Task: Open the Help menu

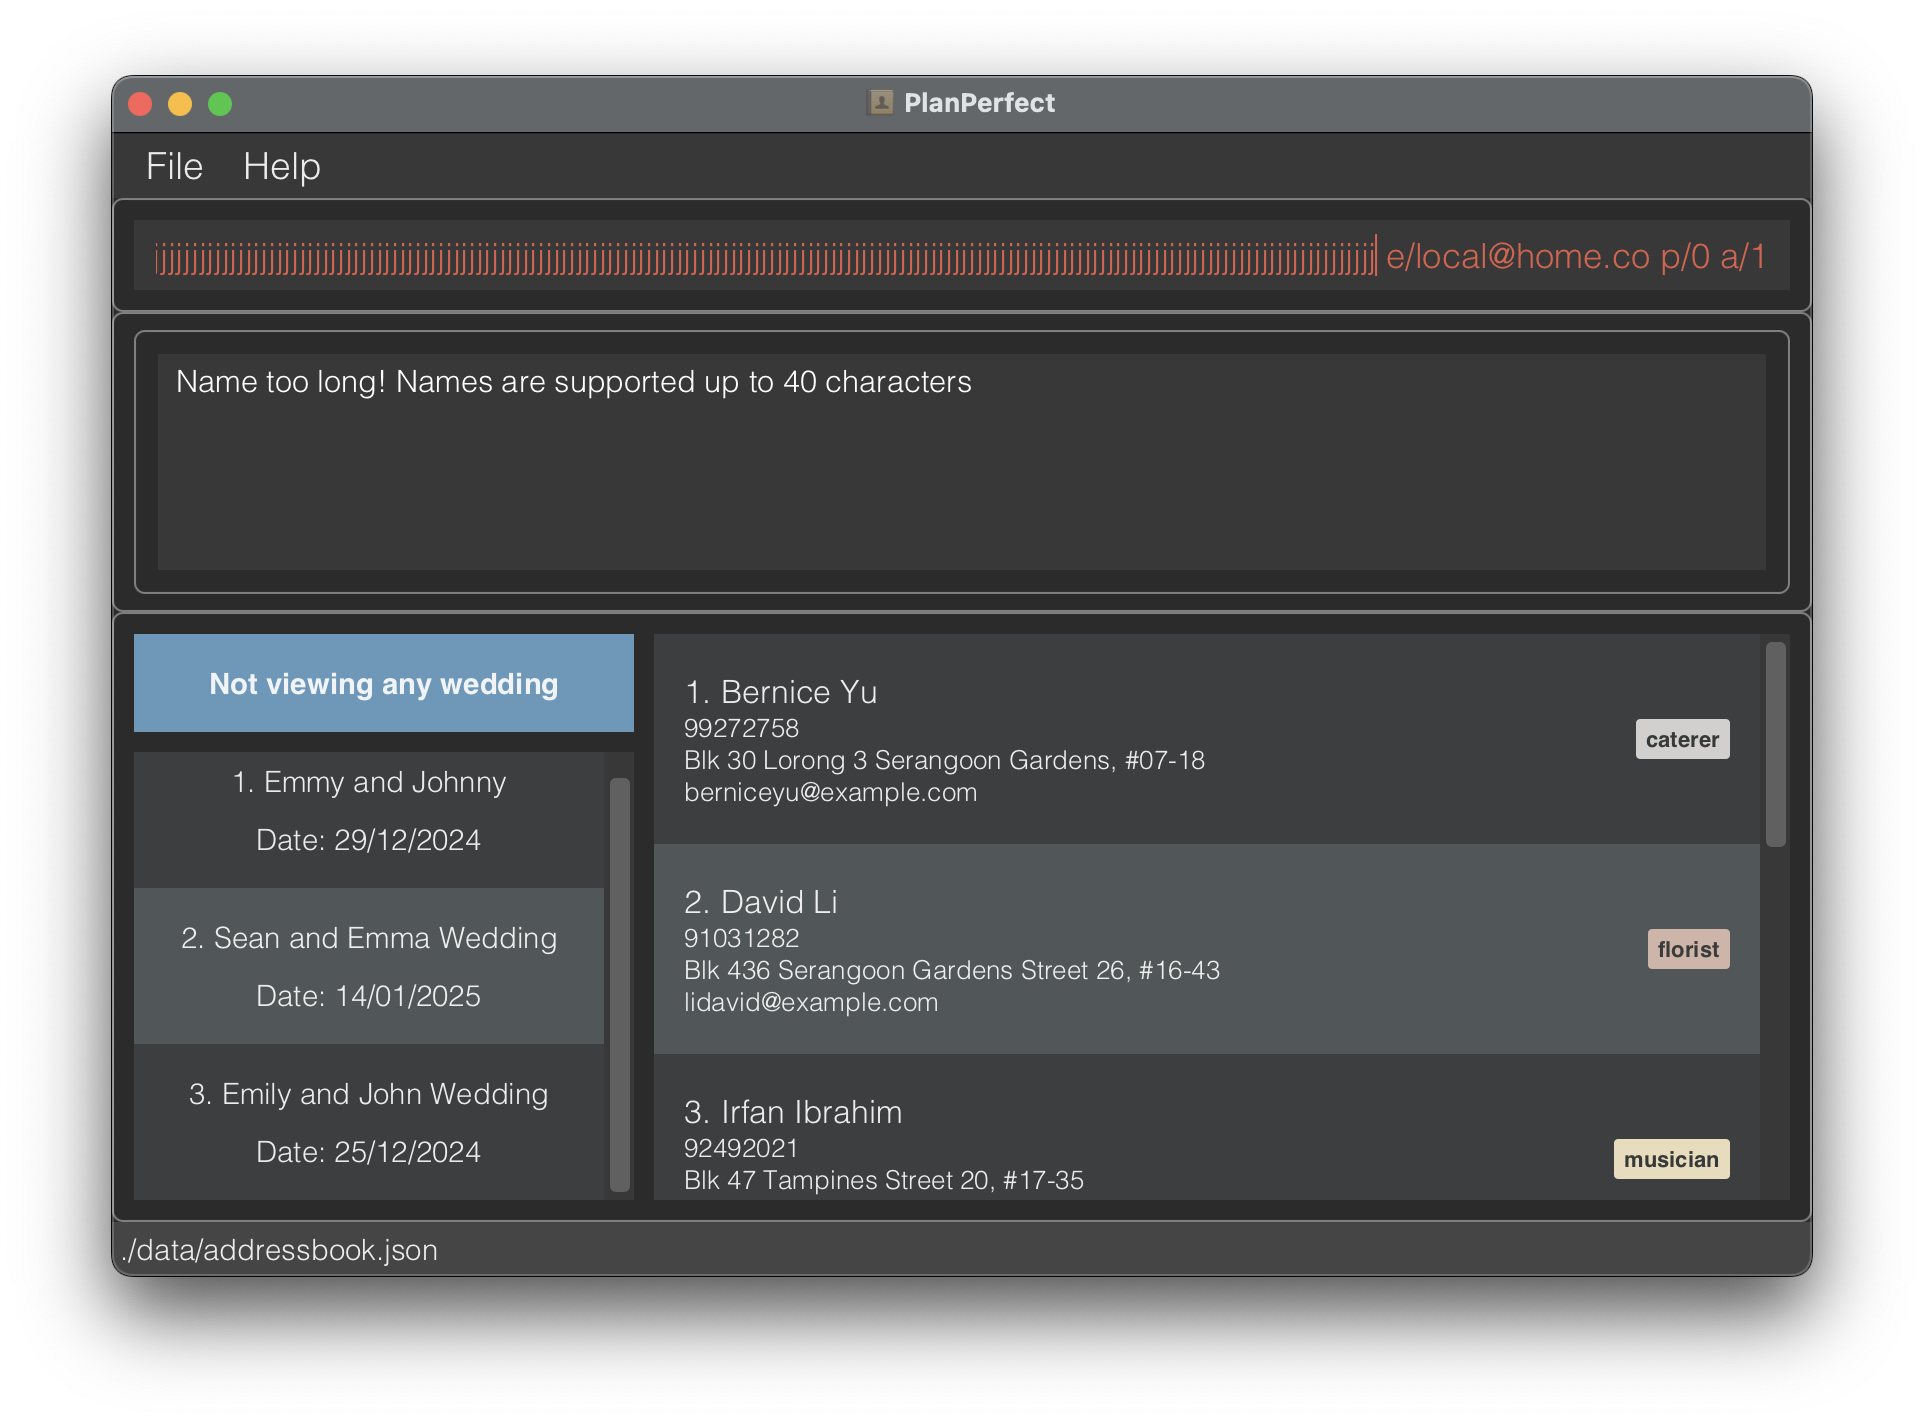Action: click(x=281, y=166)
